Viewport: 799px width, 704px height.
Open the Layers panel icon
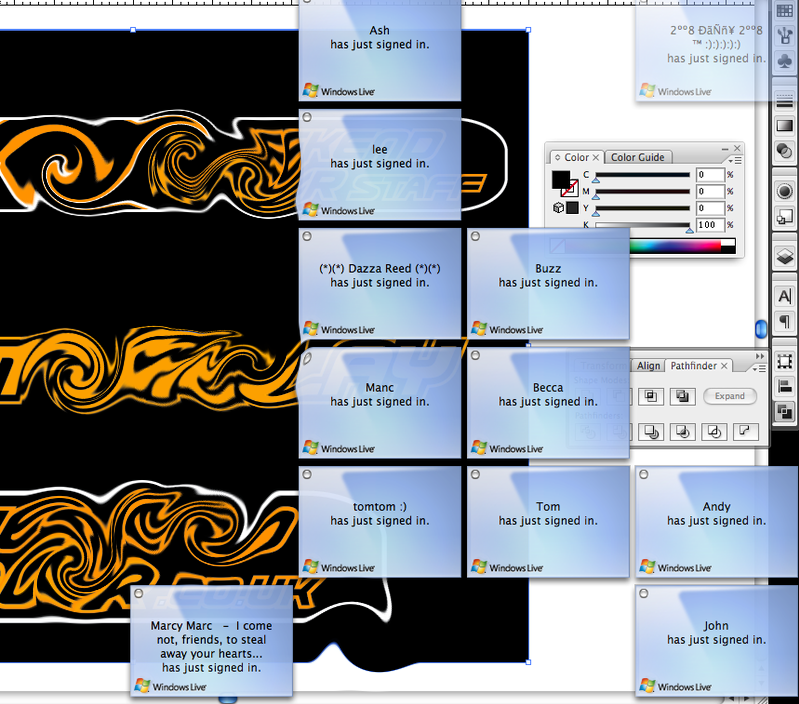785,255
